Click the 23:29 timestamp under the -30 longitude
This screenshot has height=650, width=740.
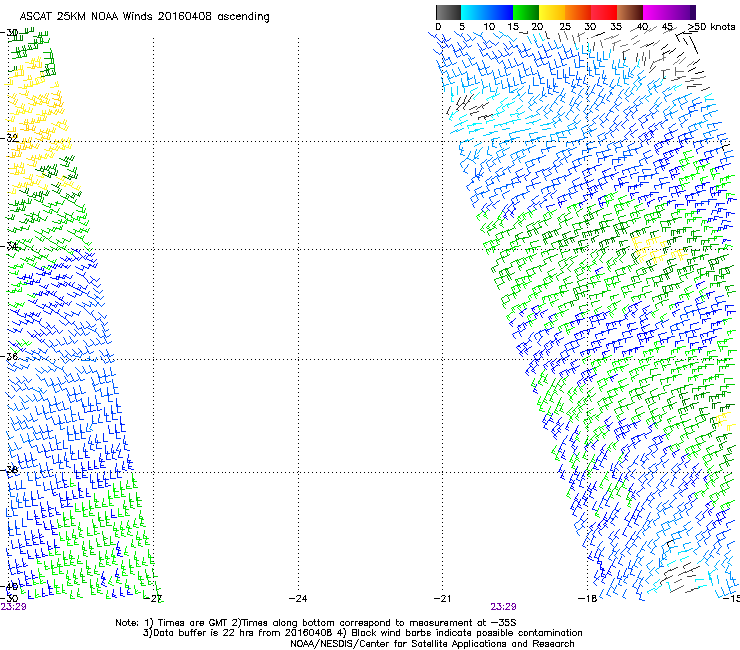pyautogui.click(x=13, y=607)
